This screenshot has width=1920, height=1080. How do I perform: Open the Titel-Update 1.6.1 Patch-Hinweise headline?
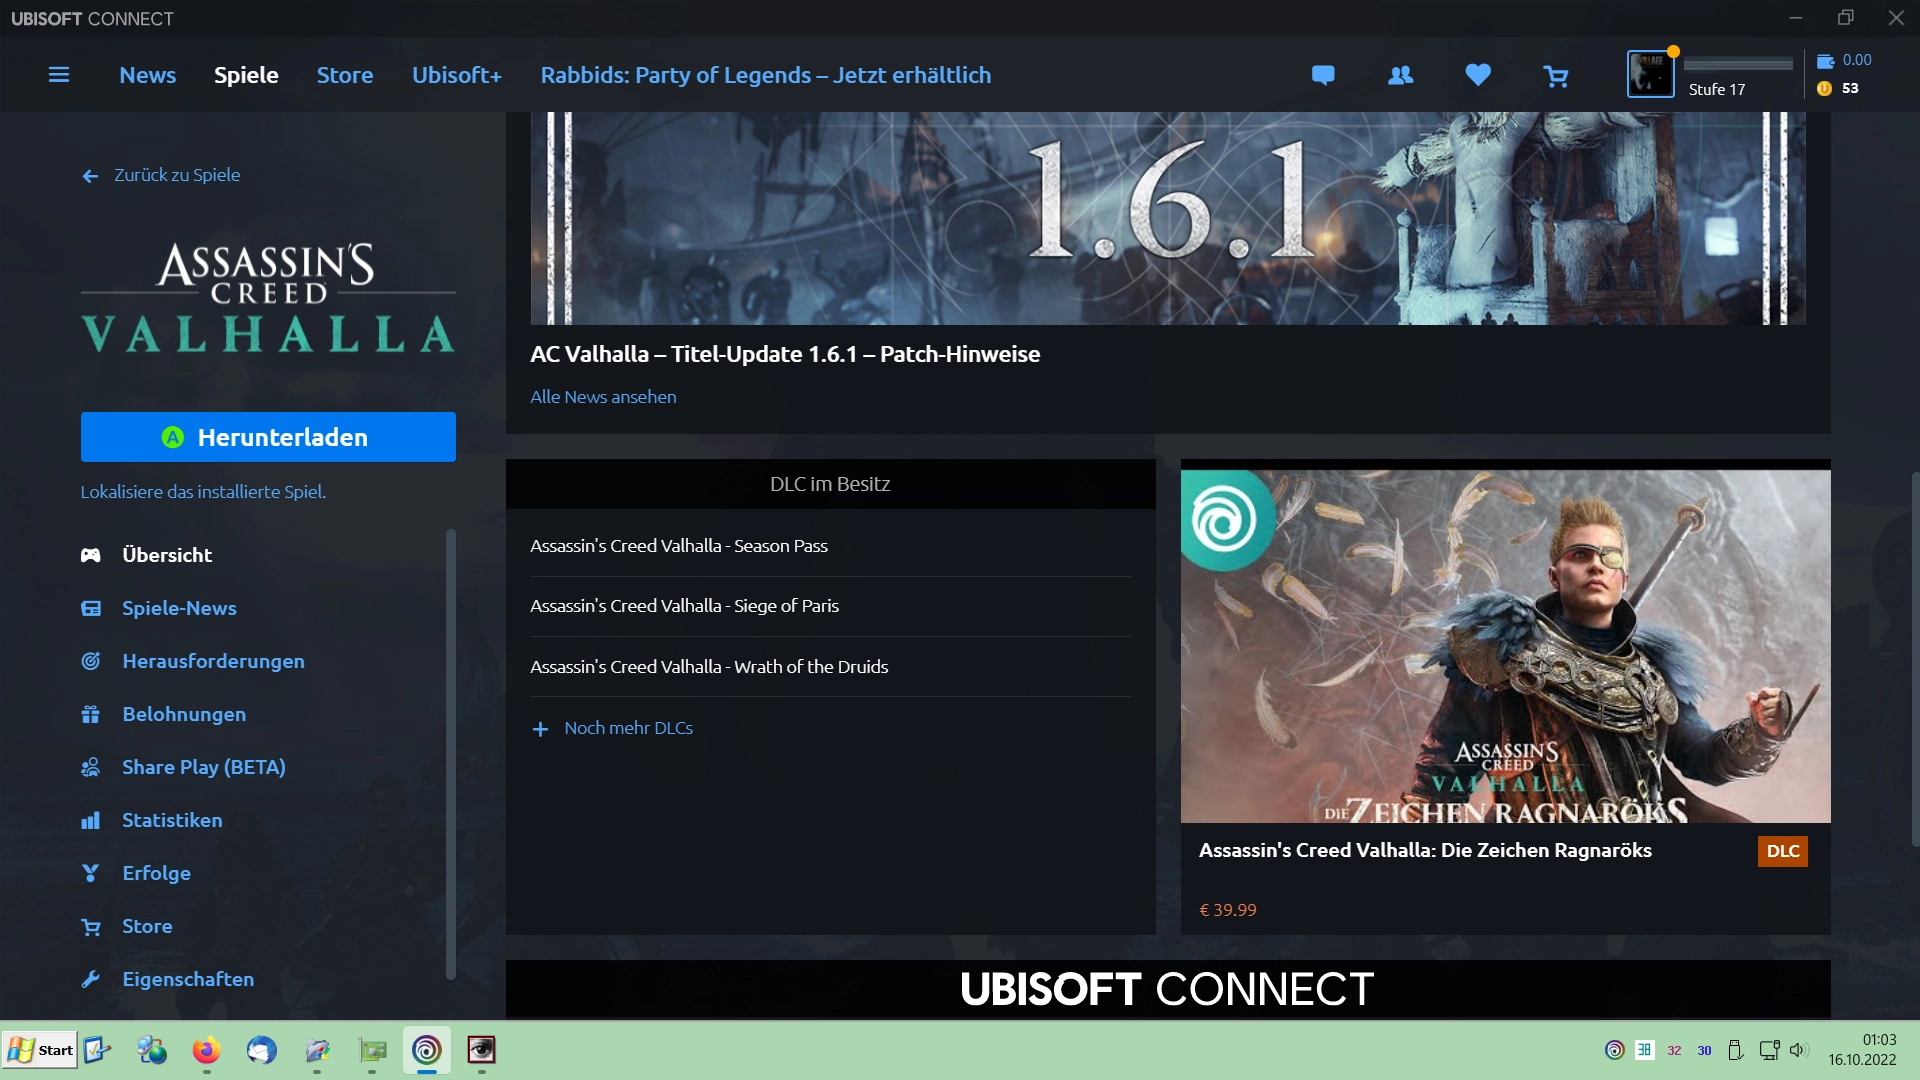(785, 354)
